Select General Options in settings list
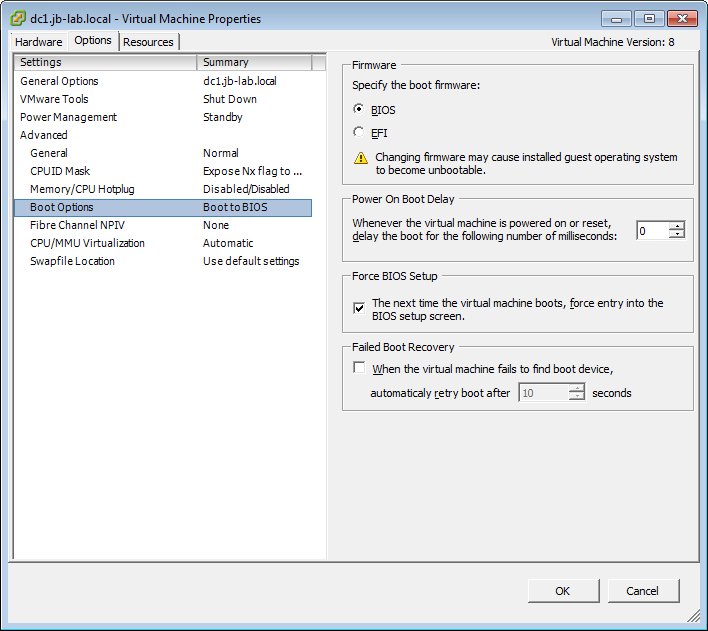This screenshot has height=631, width=708. pyautogui.click(x=59, y=81)
